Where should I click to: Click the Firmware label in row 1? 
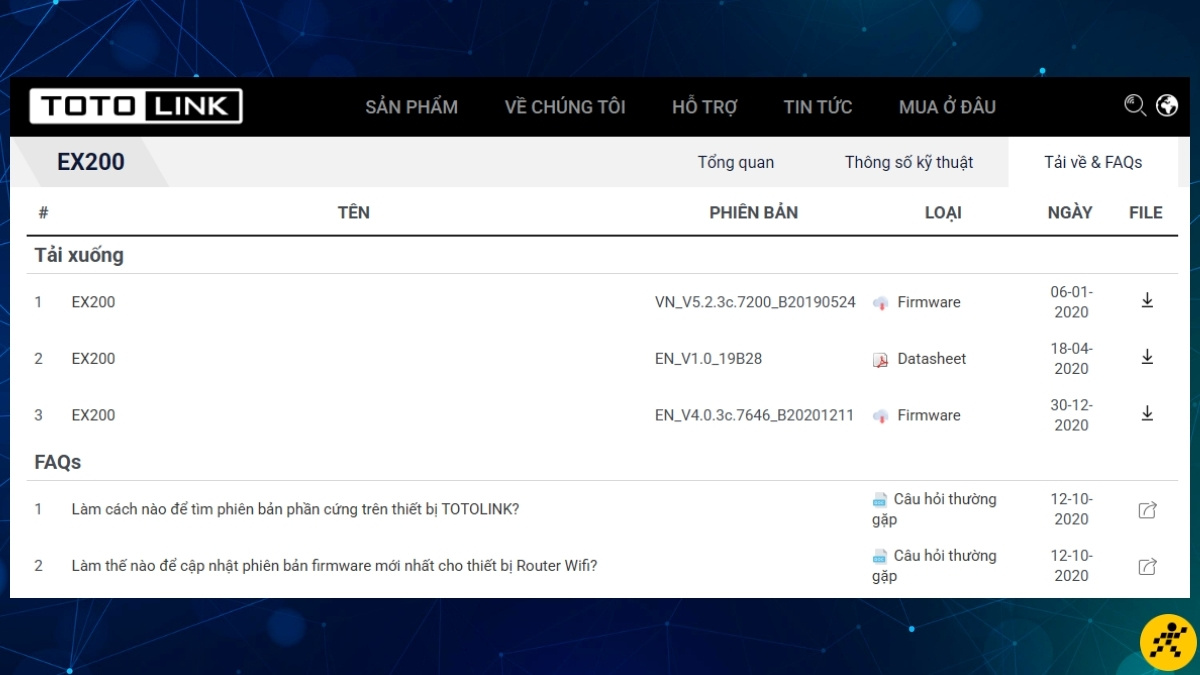929,302
